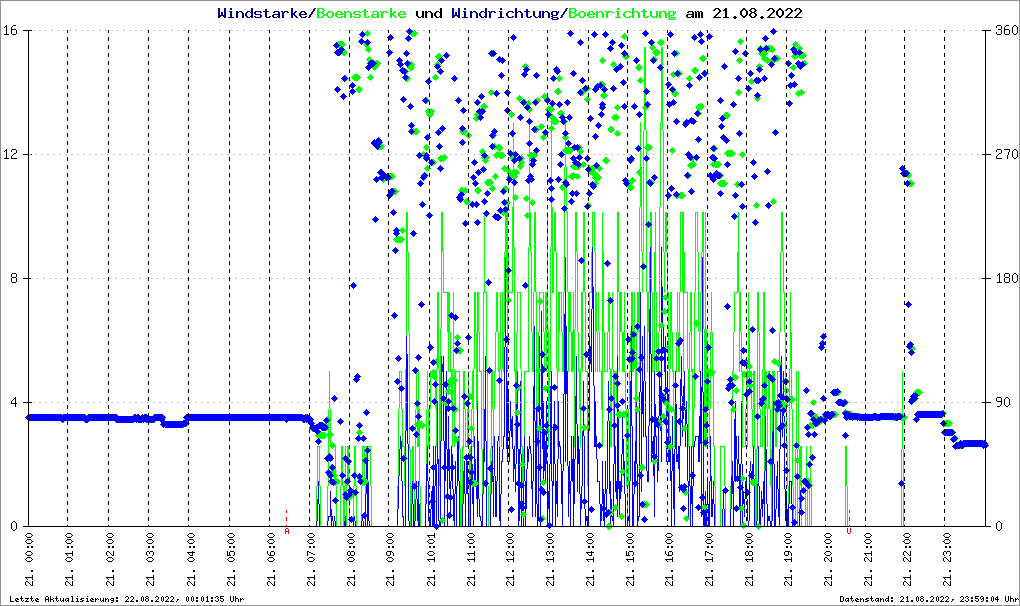Image resolution: width=1020 pixels, height=606 pixels.
Task: Click the left axis value 16
Action: pyautogui.click(x=9, y=31)
